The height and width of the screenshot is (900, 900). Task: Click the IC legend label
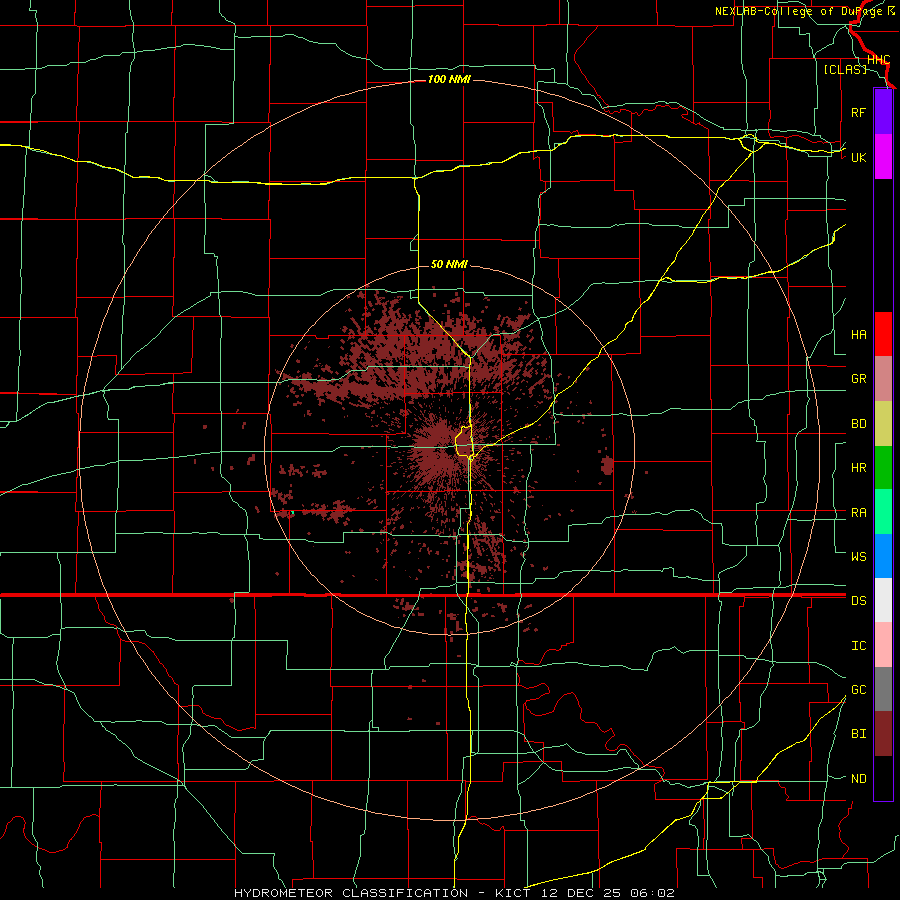tap(858, 646)
